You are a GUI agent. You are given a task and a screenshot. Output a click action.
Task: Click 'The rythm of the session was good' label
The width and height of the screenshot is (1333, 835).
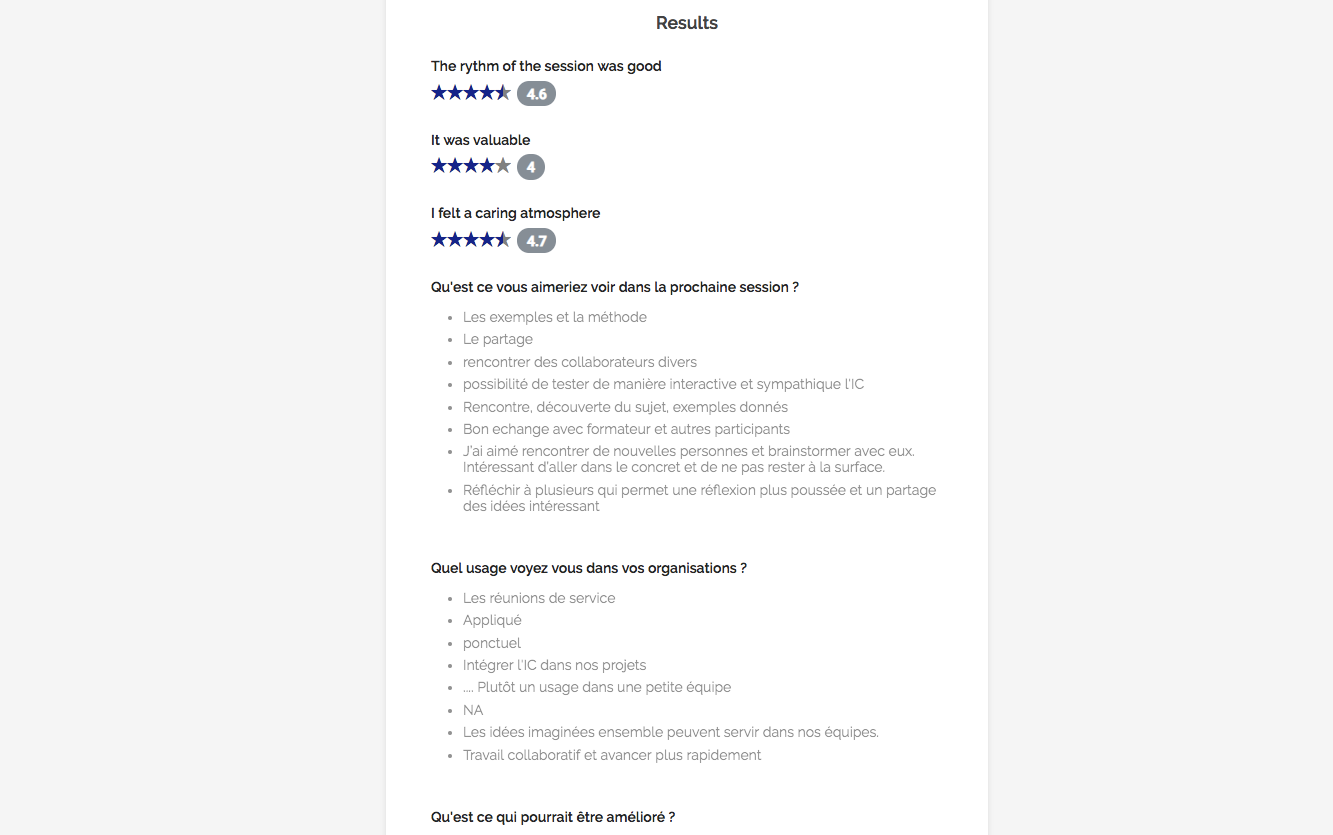[x=546, y=66]
